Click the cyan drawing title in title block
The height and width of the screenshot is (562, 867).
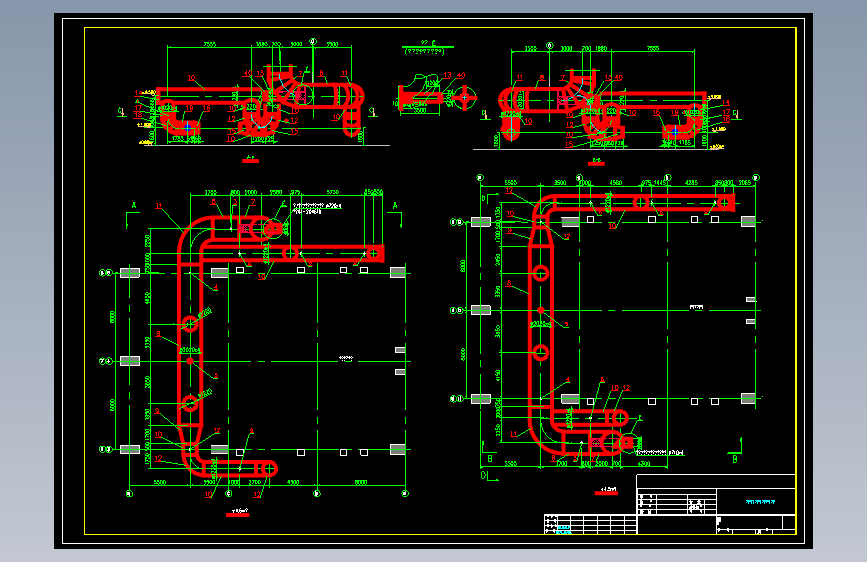[761, 502]
